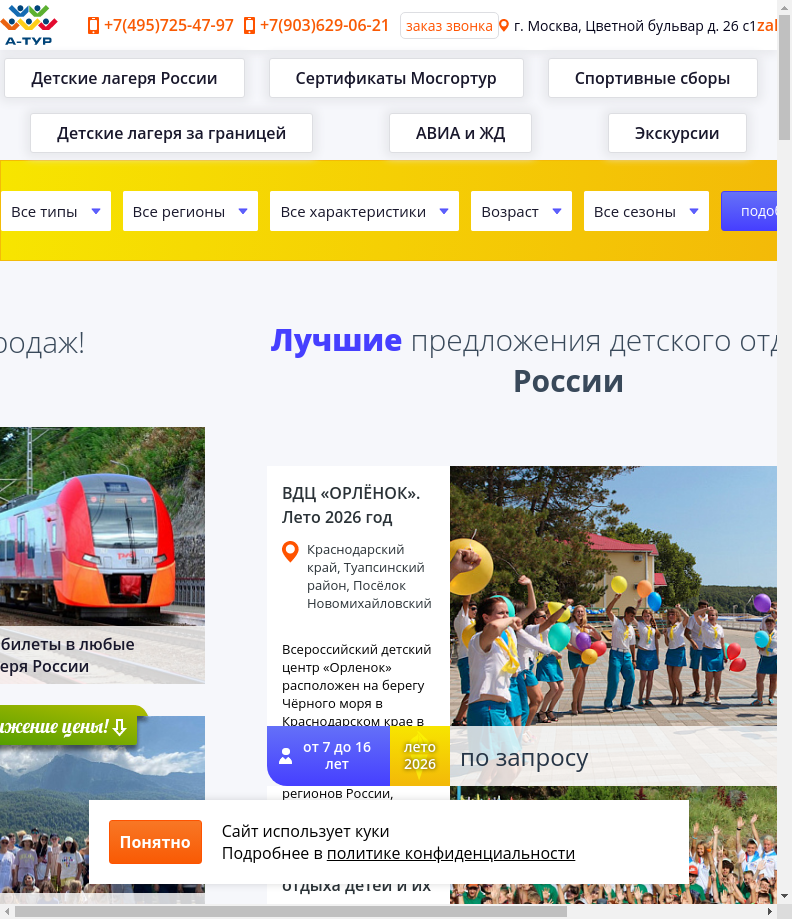Click phone icon beside +7(495)725-47-97
792x919 pixels.
pos(93,25)
